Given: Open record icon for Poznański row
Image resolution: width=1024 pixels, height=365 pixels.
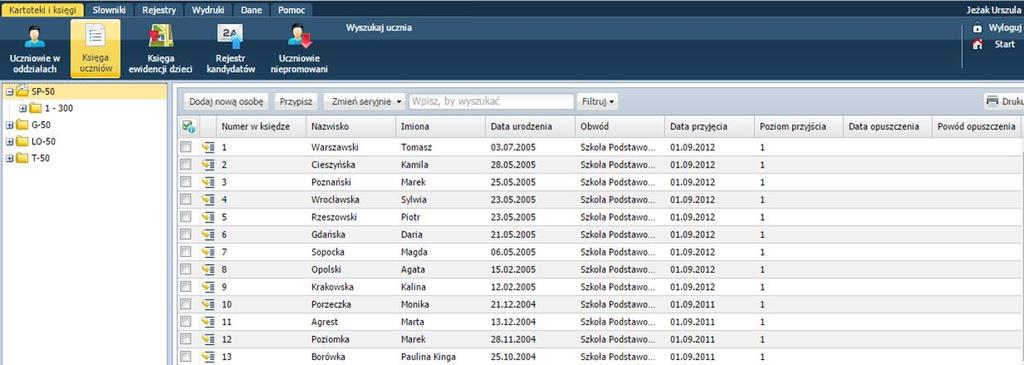Looking at the screenshot, I should tap(208, 182).
